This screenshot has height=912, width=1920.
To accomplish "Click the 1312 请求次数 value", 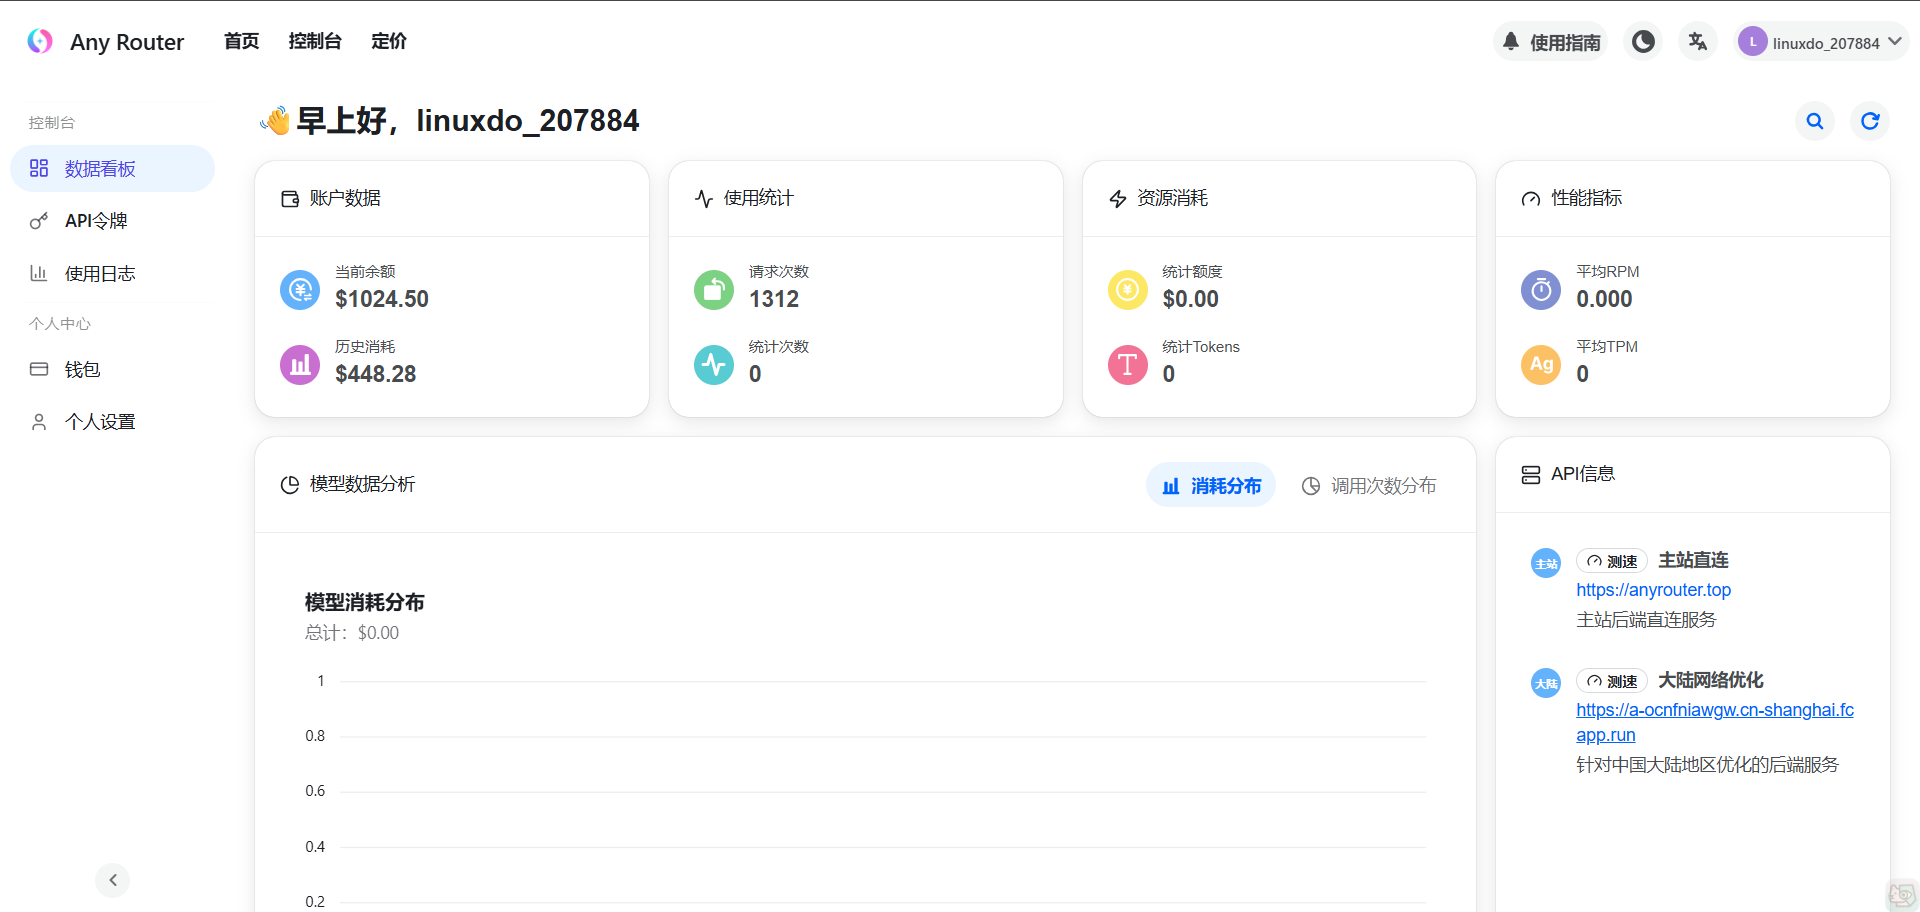I will coord(774,299).
